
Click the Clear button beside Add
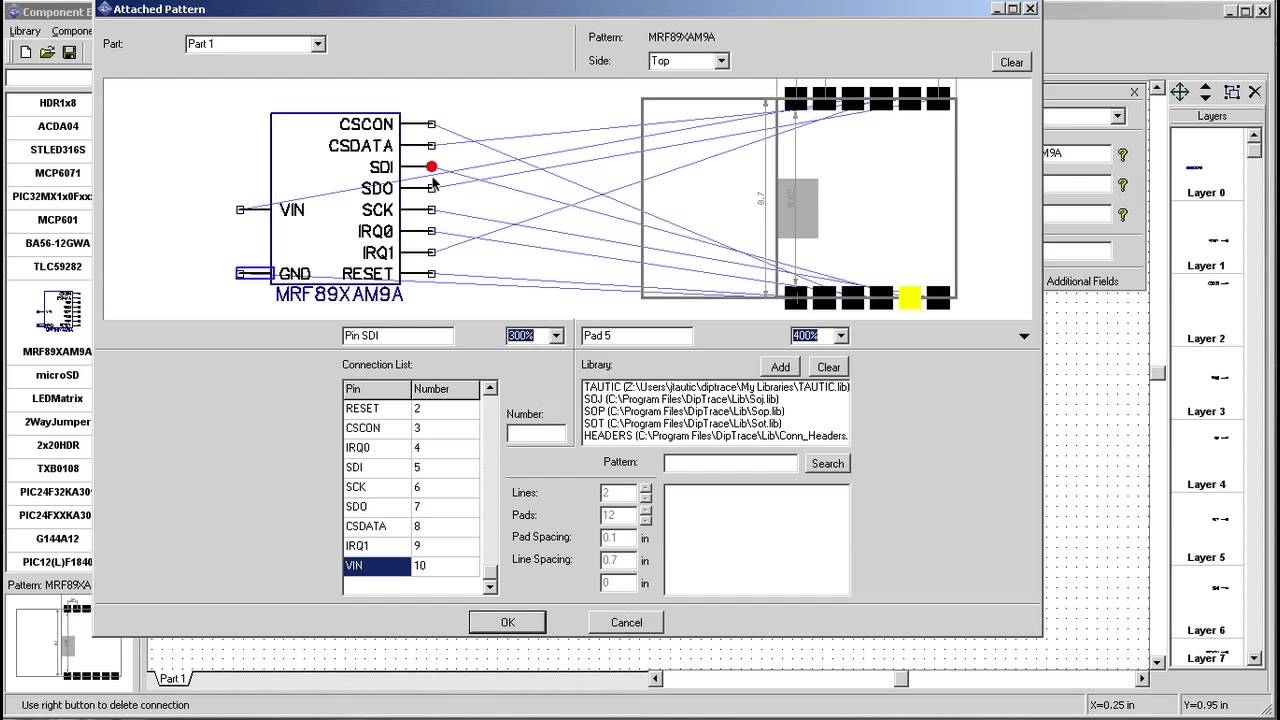coord(829,367)
